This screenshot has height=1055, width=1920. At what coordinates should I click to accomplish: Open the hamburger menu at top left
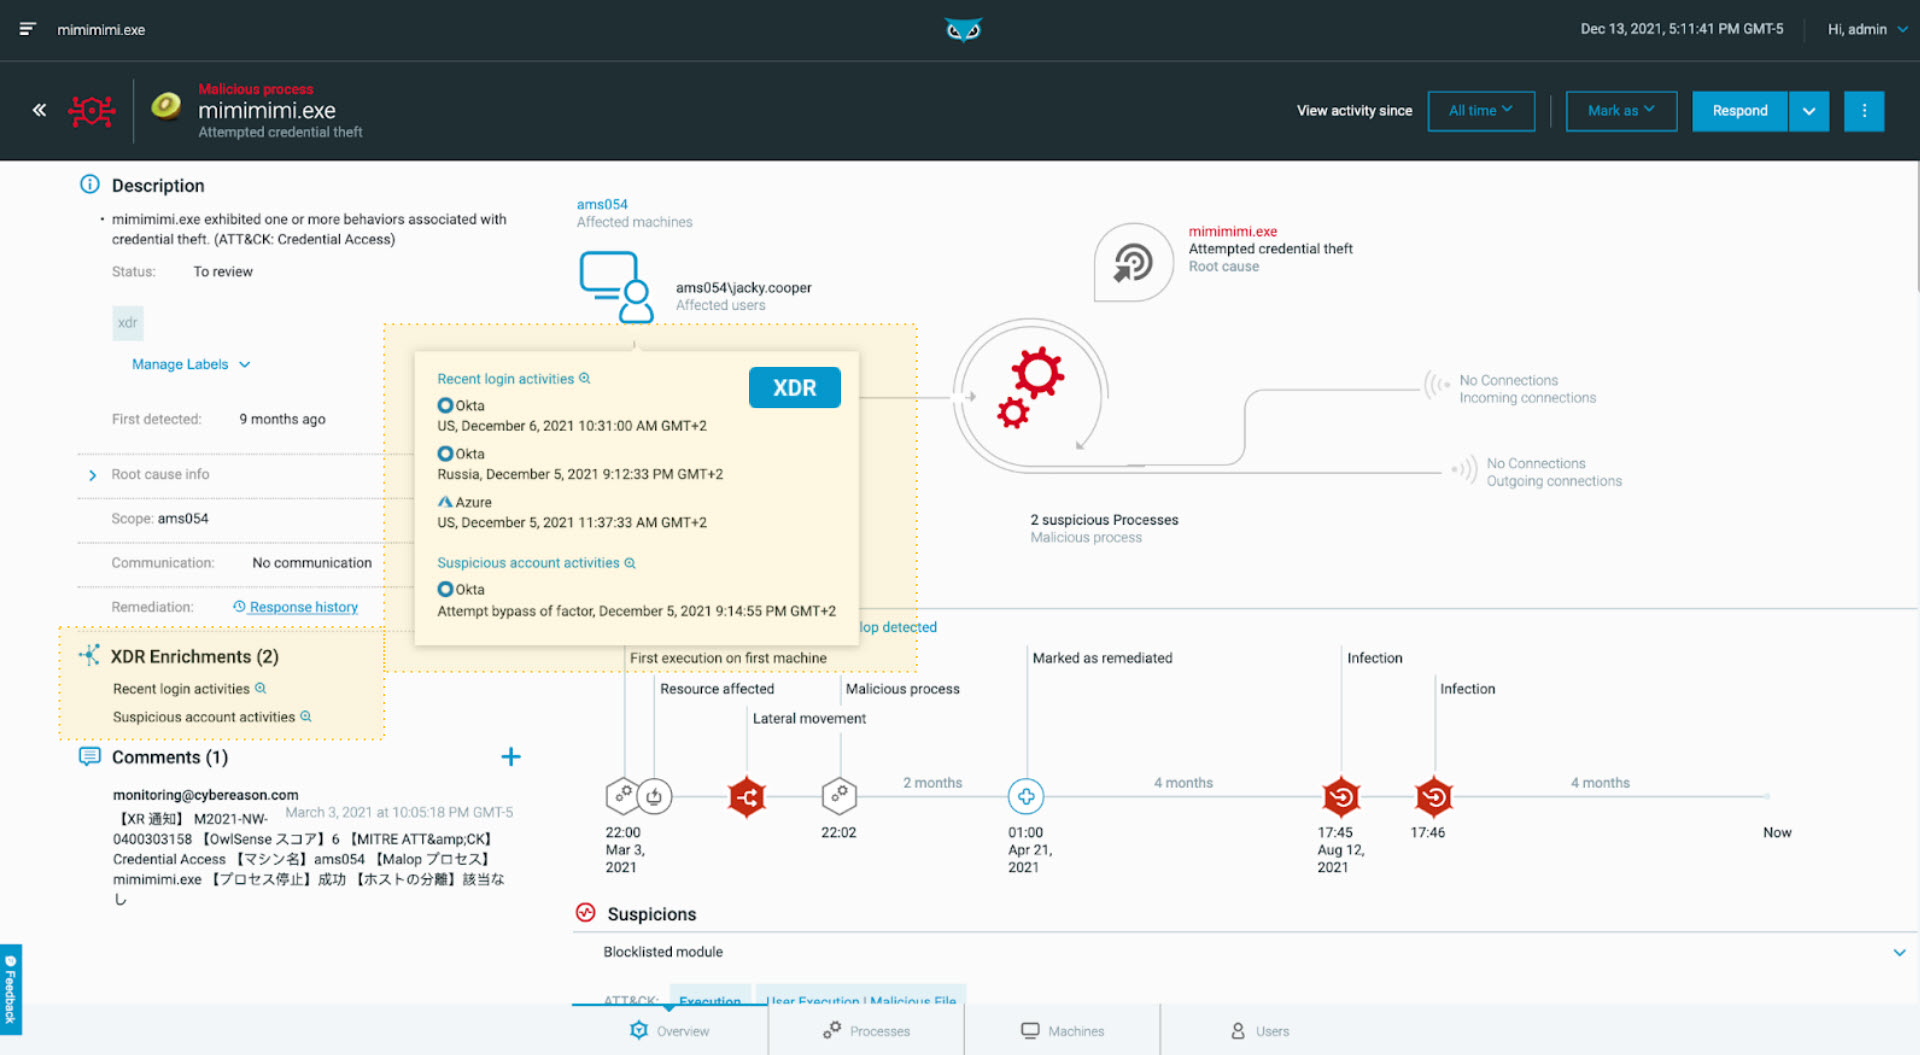tap(27, 29)
